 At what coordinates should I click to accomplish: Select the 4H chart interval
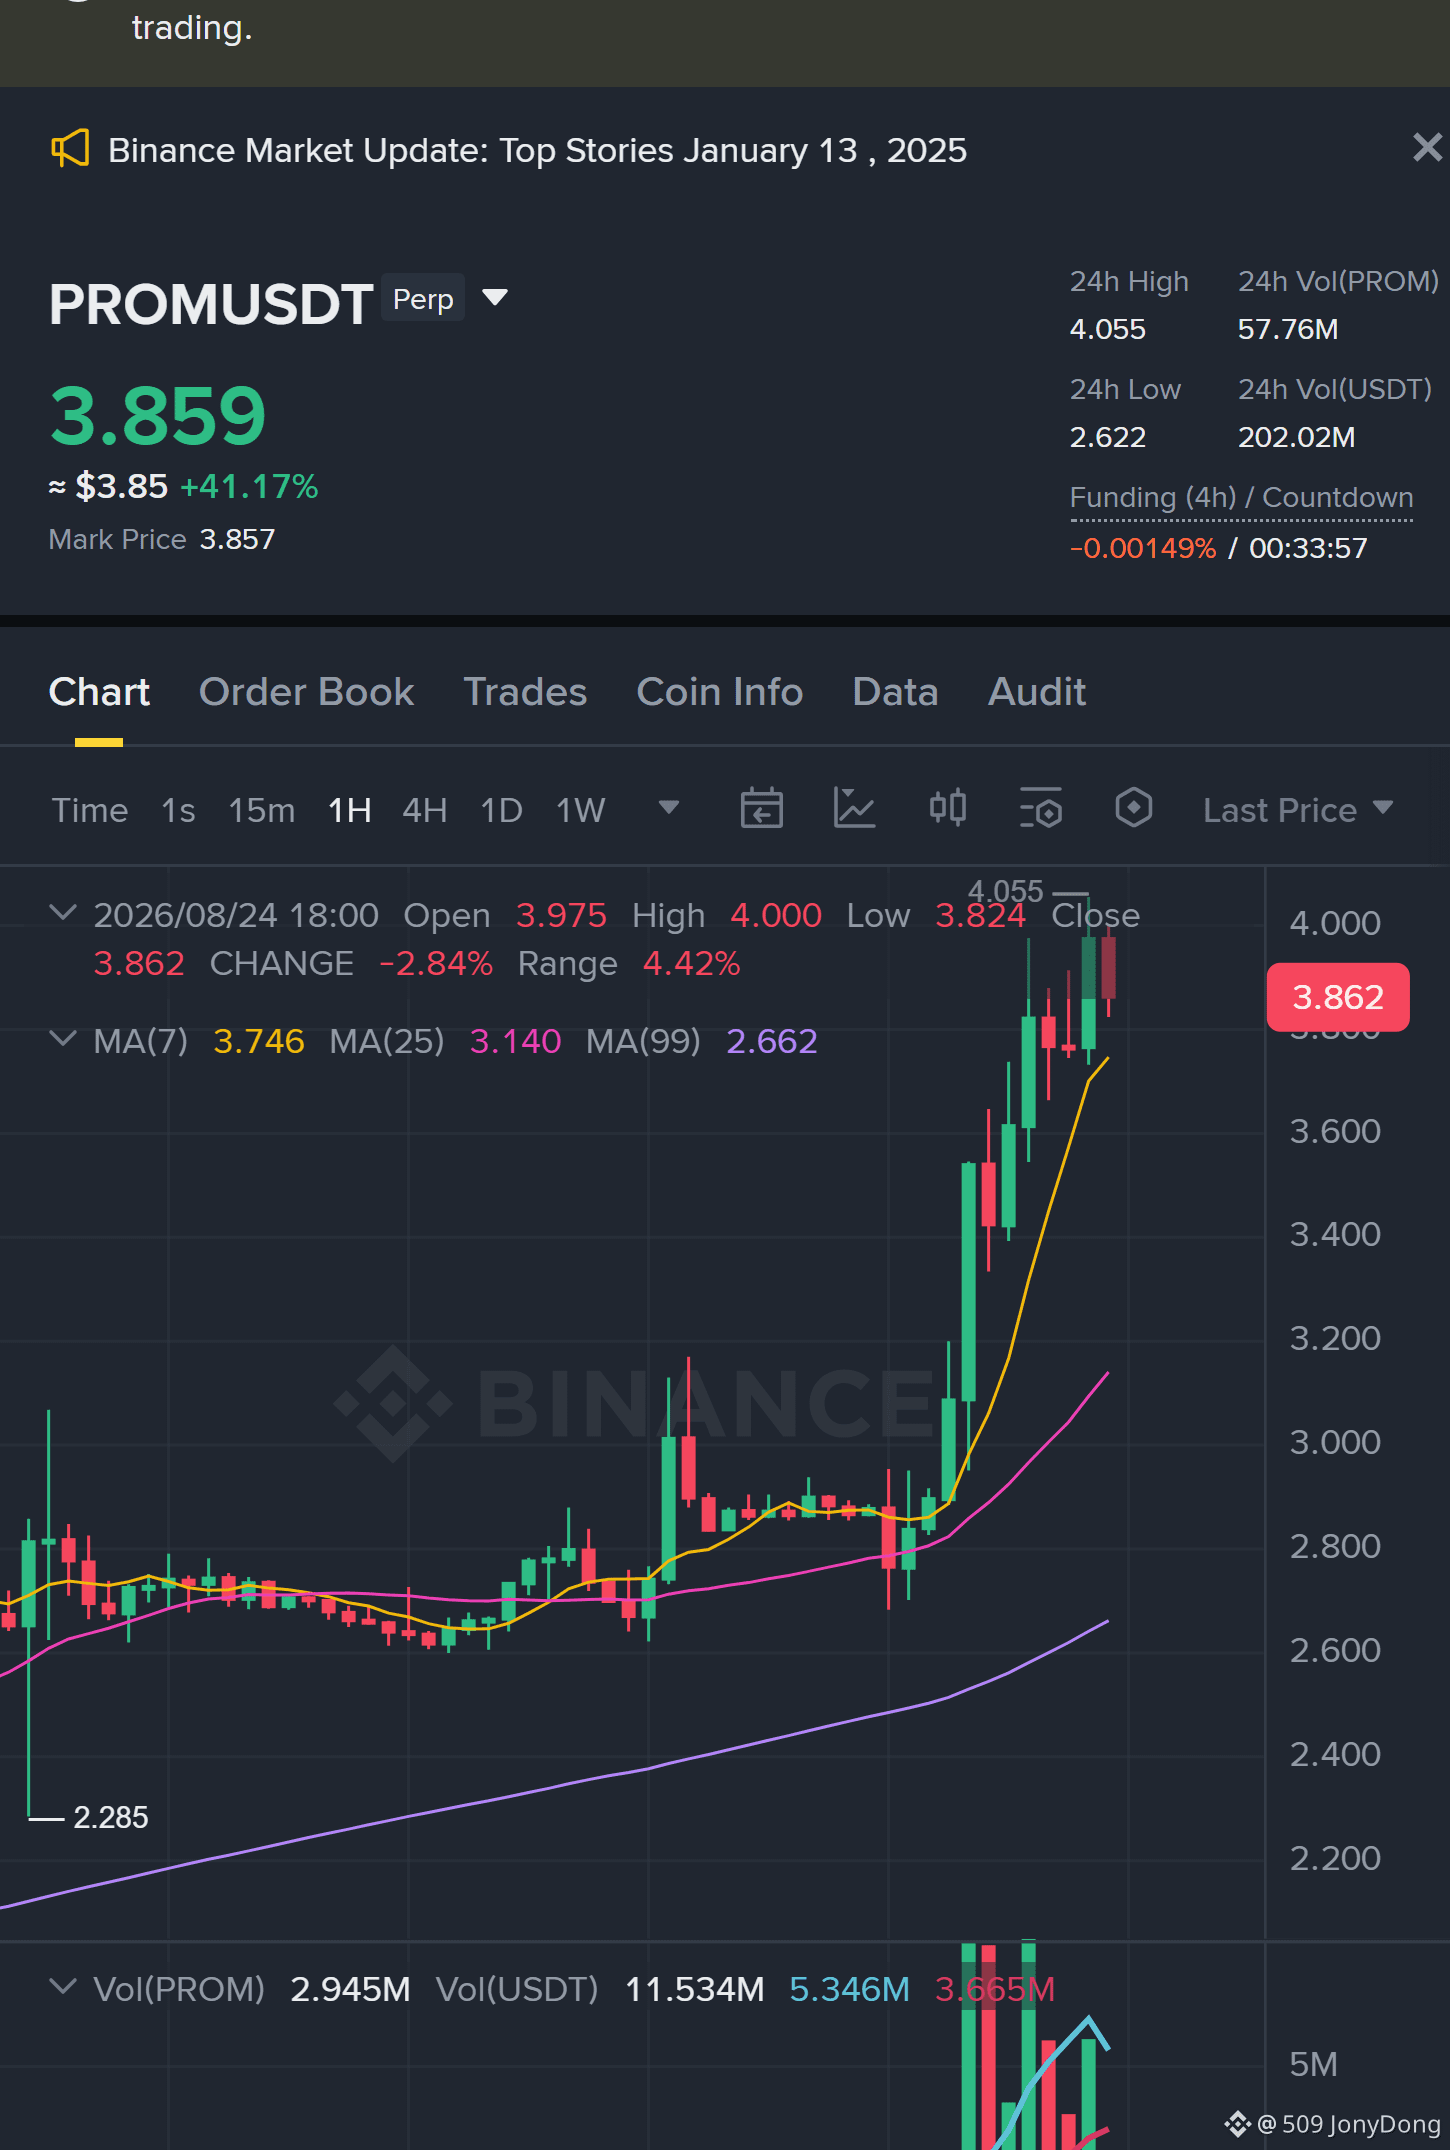pos(425,810)
